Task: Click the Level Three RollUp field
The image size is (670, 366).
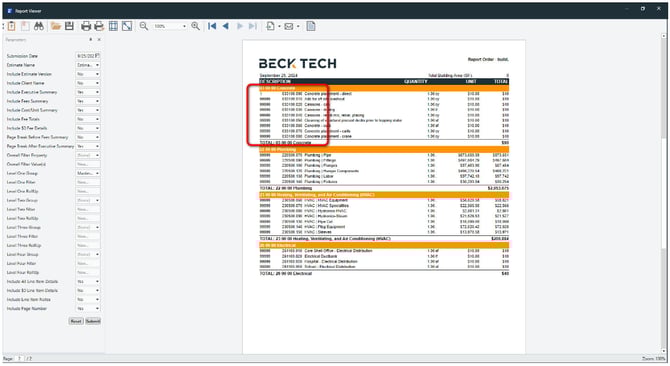Action: pyautogui.click(x=88, y=245)
